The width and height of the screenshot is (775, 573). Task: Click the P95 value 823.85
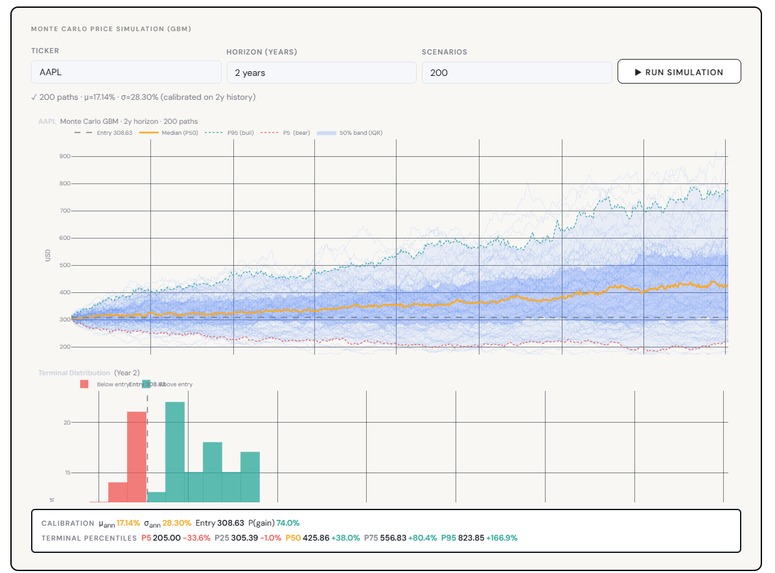coord(471,538)
